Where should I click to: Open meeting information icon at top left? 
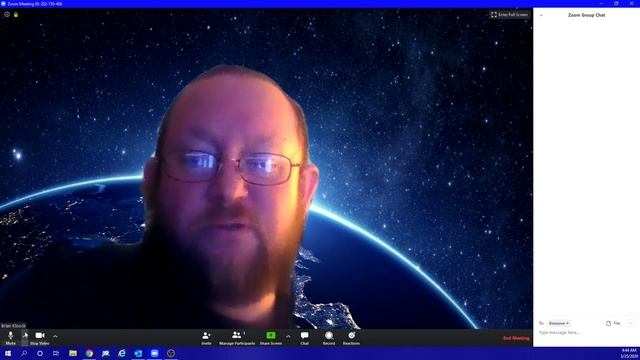pyautogui.click(x=7, y=14)
